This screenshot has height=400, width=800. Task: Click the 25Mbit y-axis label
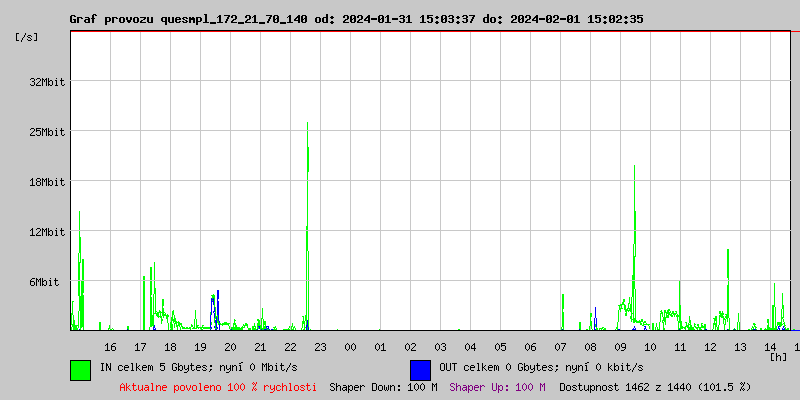tap(46, 132)
